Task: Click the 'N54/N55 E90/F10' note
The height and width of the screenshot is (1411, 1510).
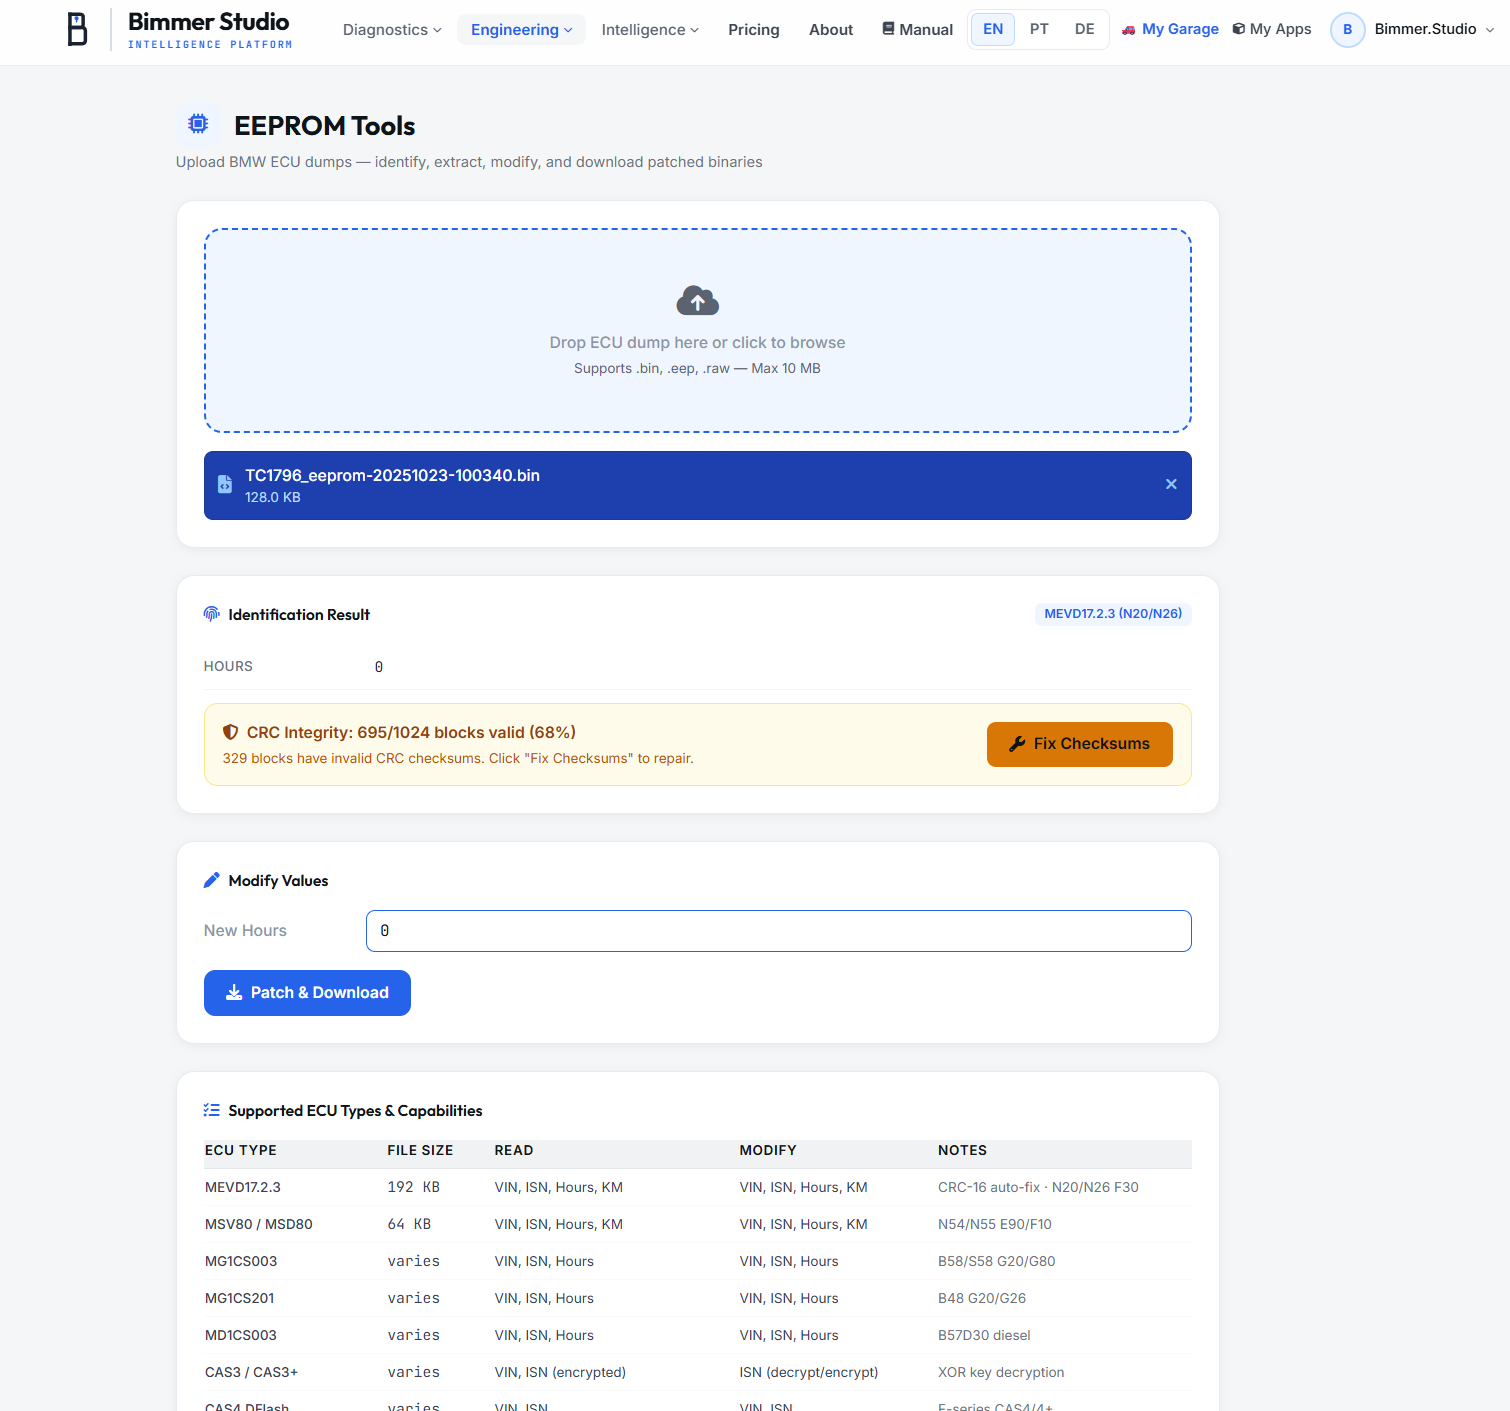Action: pyautogui.click(x=995, y=1224)
